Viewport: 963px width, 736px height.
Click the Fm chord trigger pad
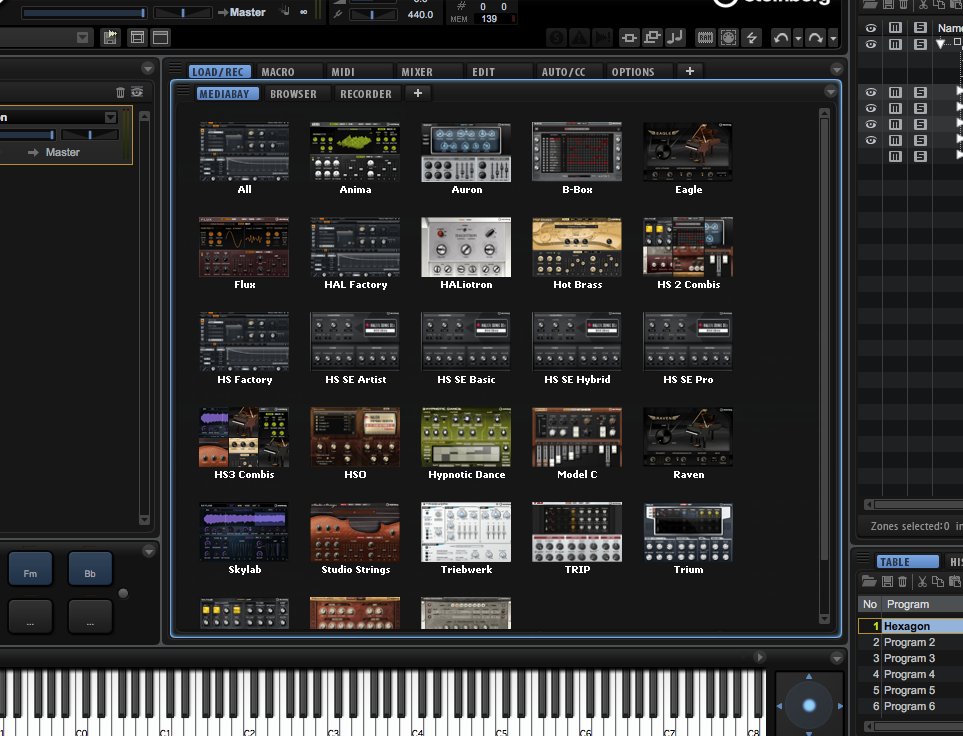click(x=30, y=571)
